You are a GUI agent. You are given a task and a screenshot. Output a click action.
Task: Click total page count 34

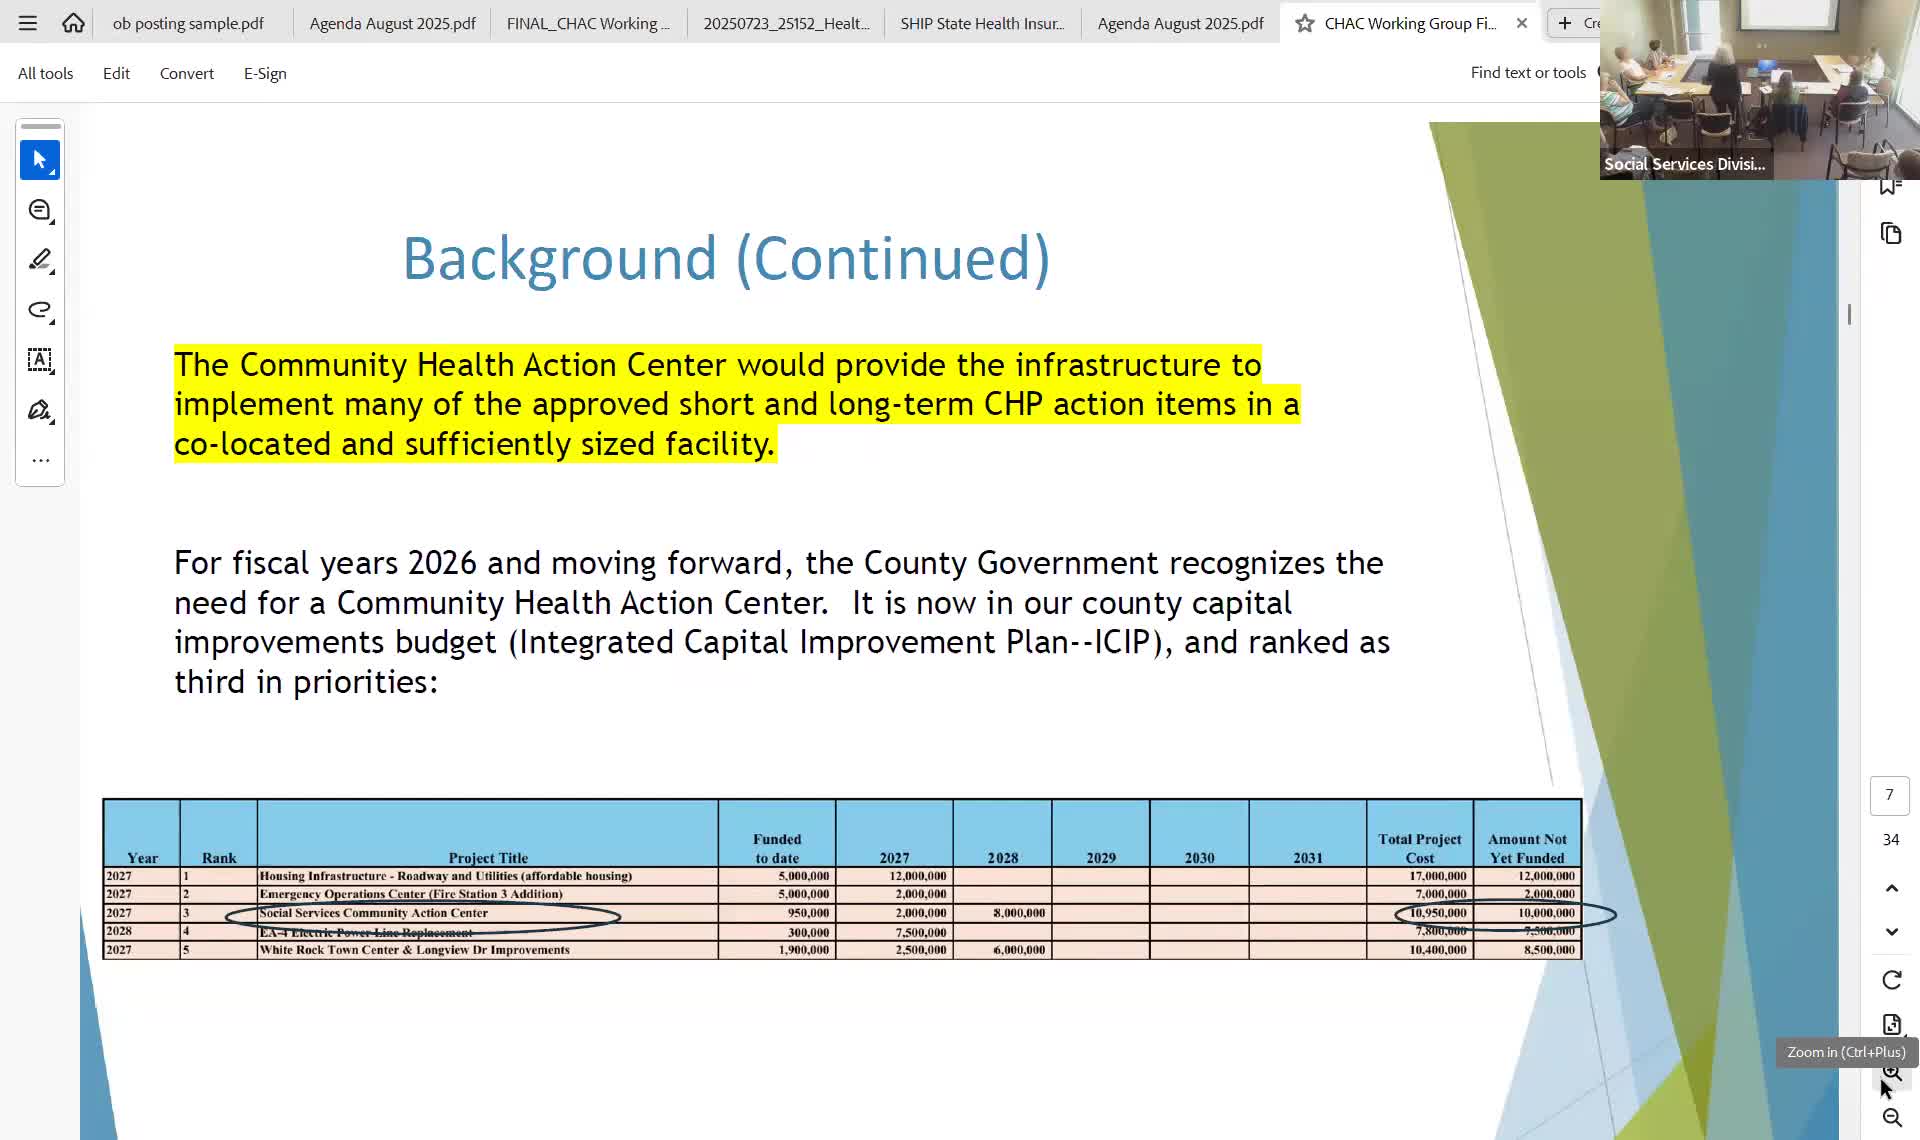click(1890, 840)
